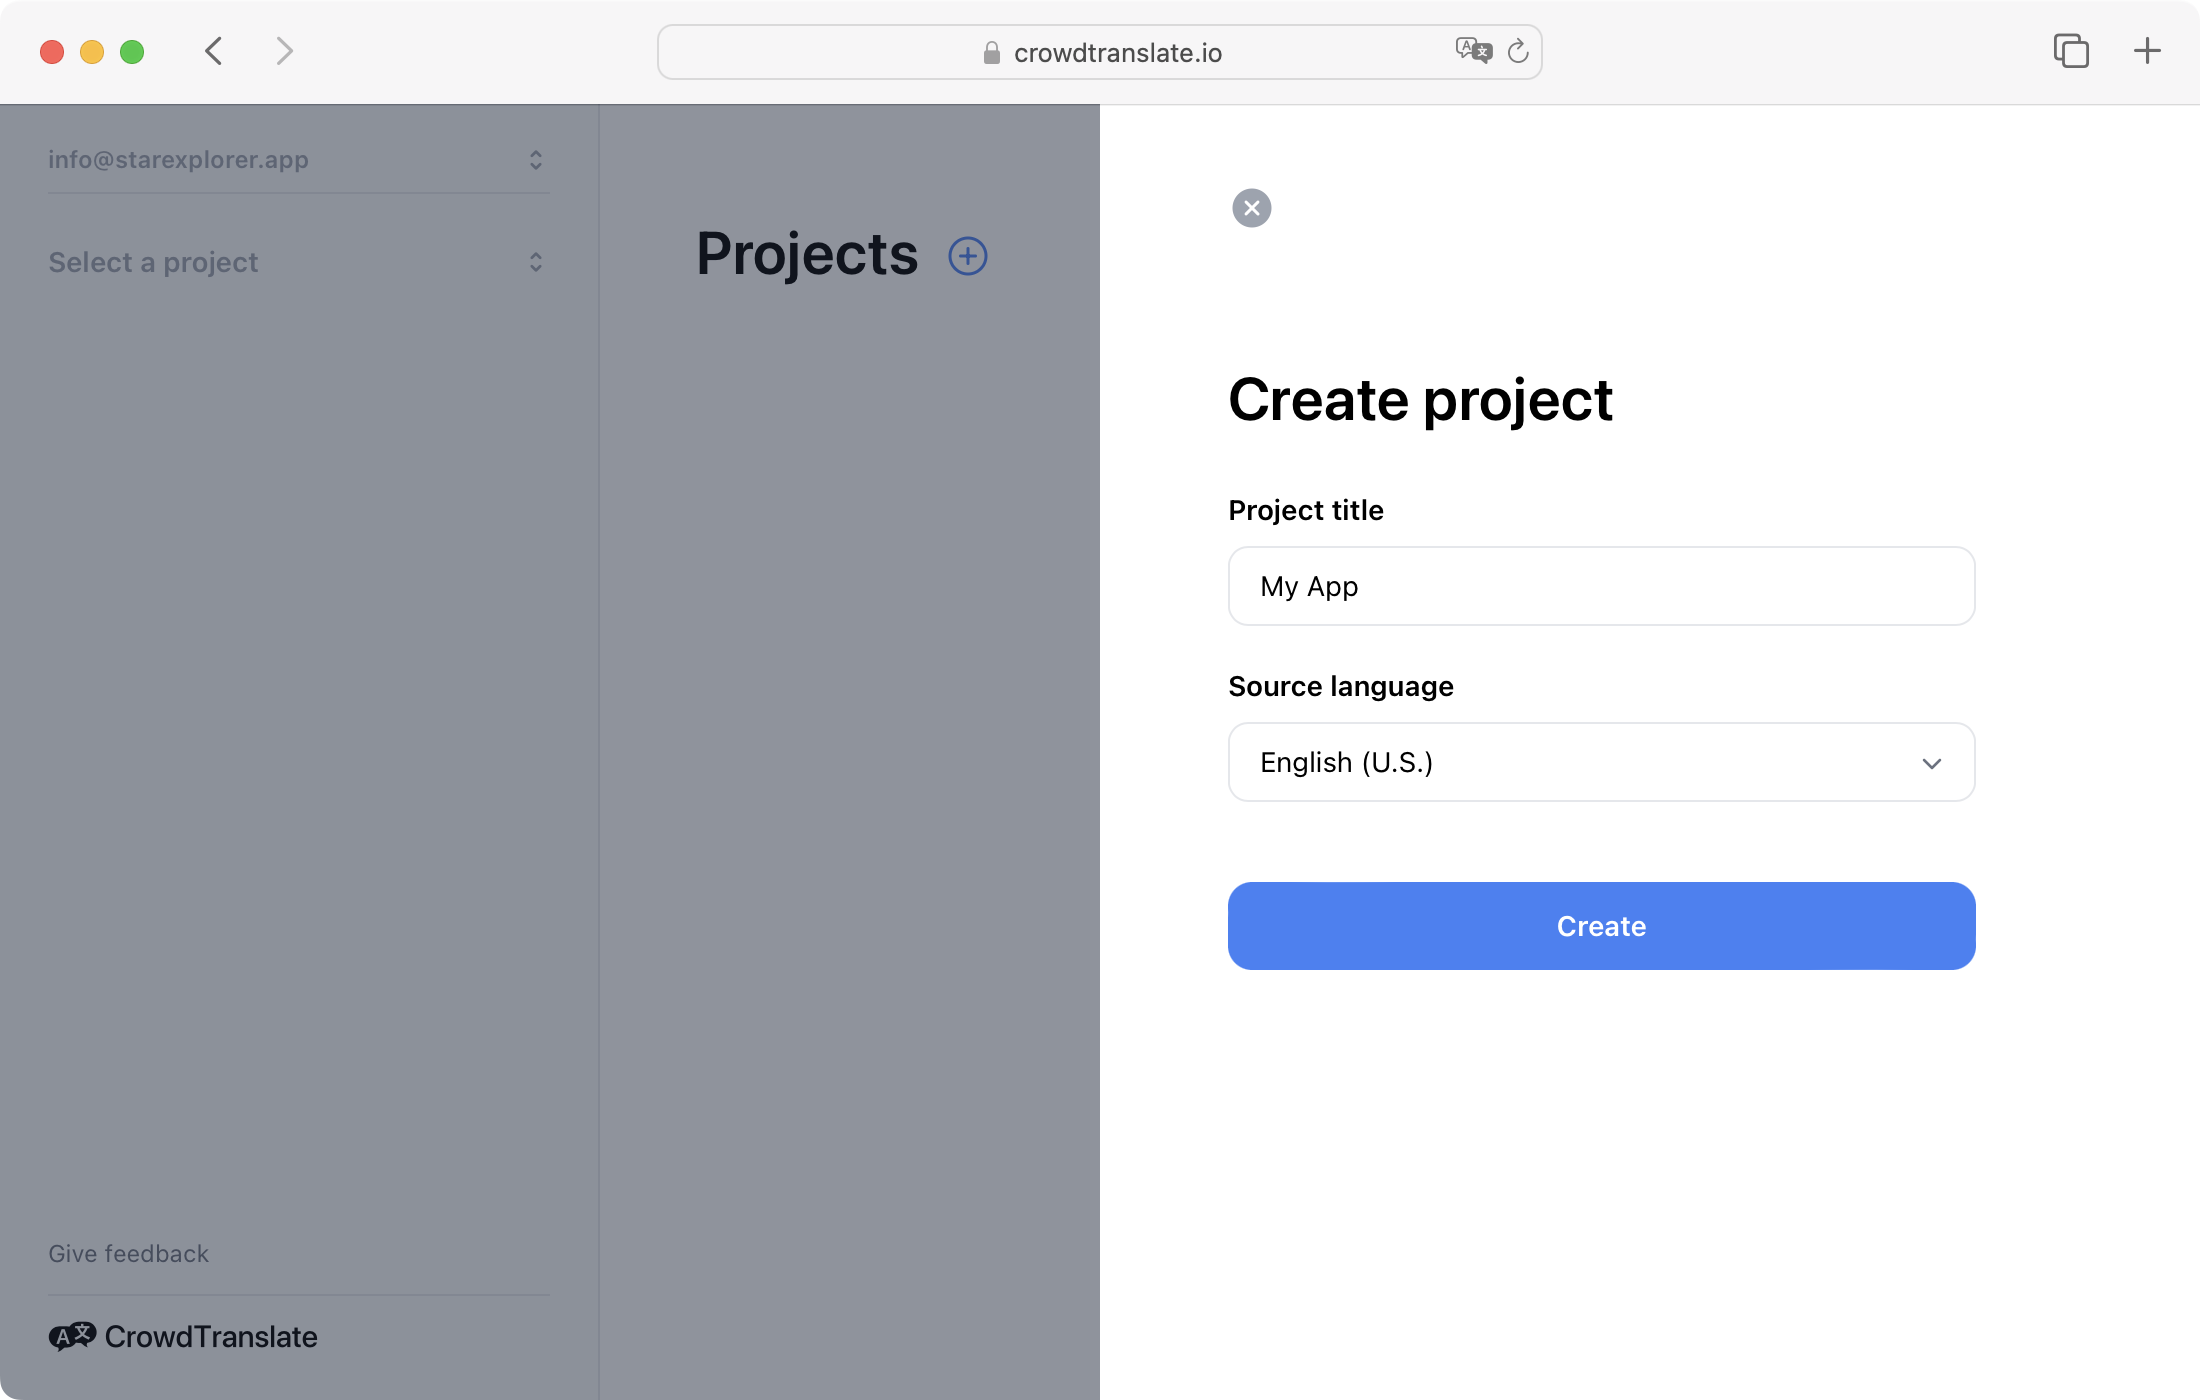The height and width of the screenshot is (1400, 2200).
Task: Open the tab overview
Action: point(2070,51)
